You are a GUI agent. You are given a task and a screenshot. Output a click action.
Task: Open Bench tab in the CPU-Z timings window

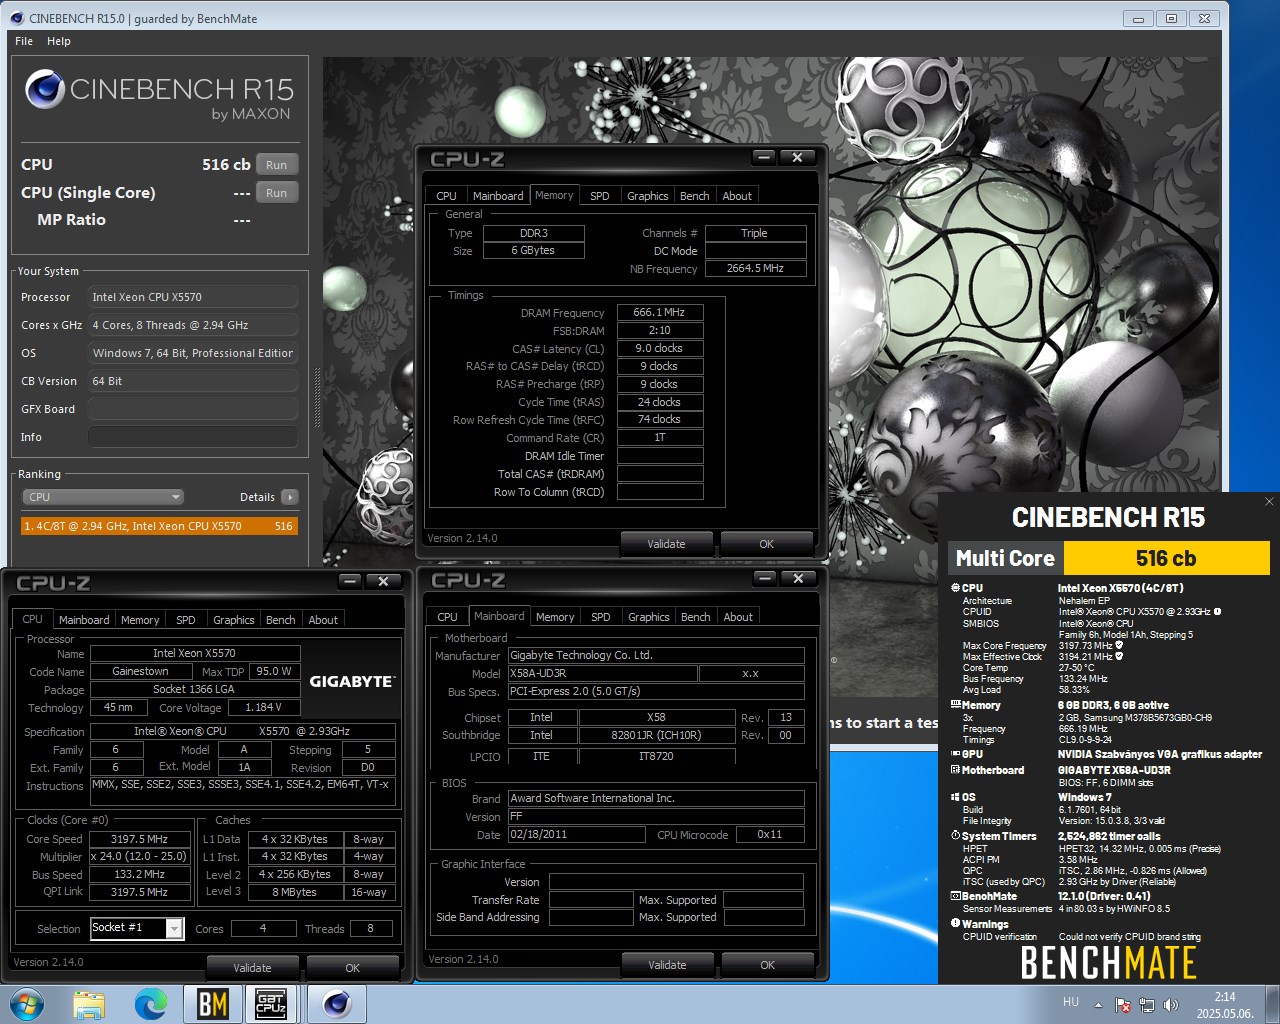tap(695, 196)
